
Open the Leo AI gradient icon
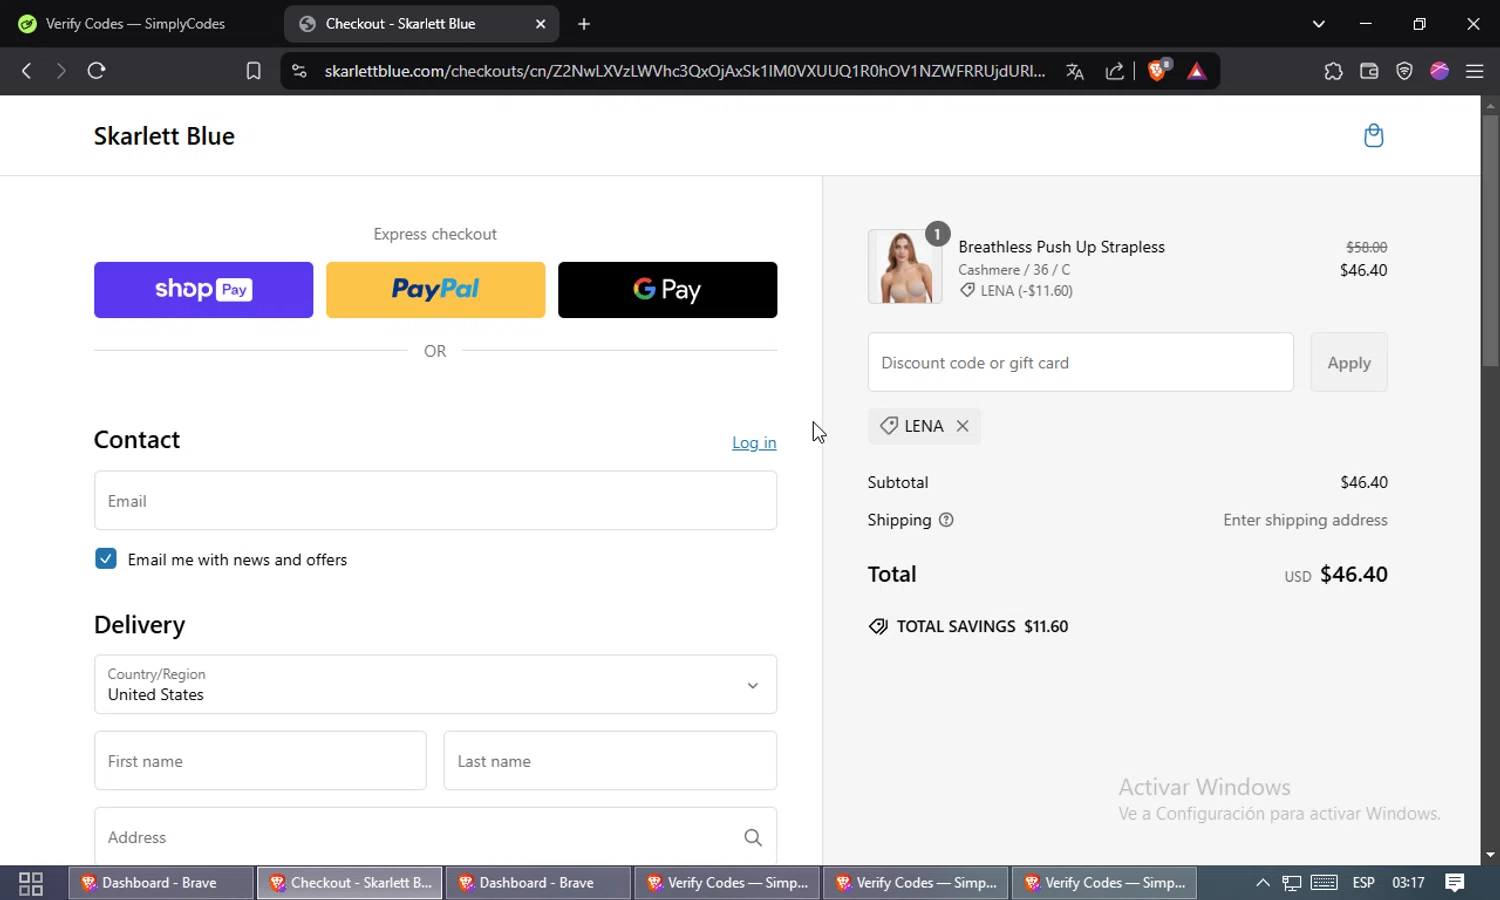pyautogui.click(x=1439, y=71)
